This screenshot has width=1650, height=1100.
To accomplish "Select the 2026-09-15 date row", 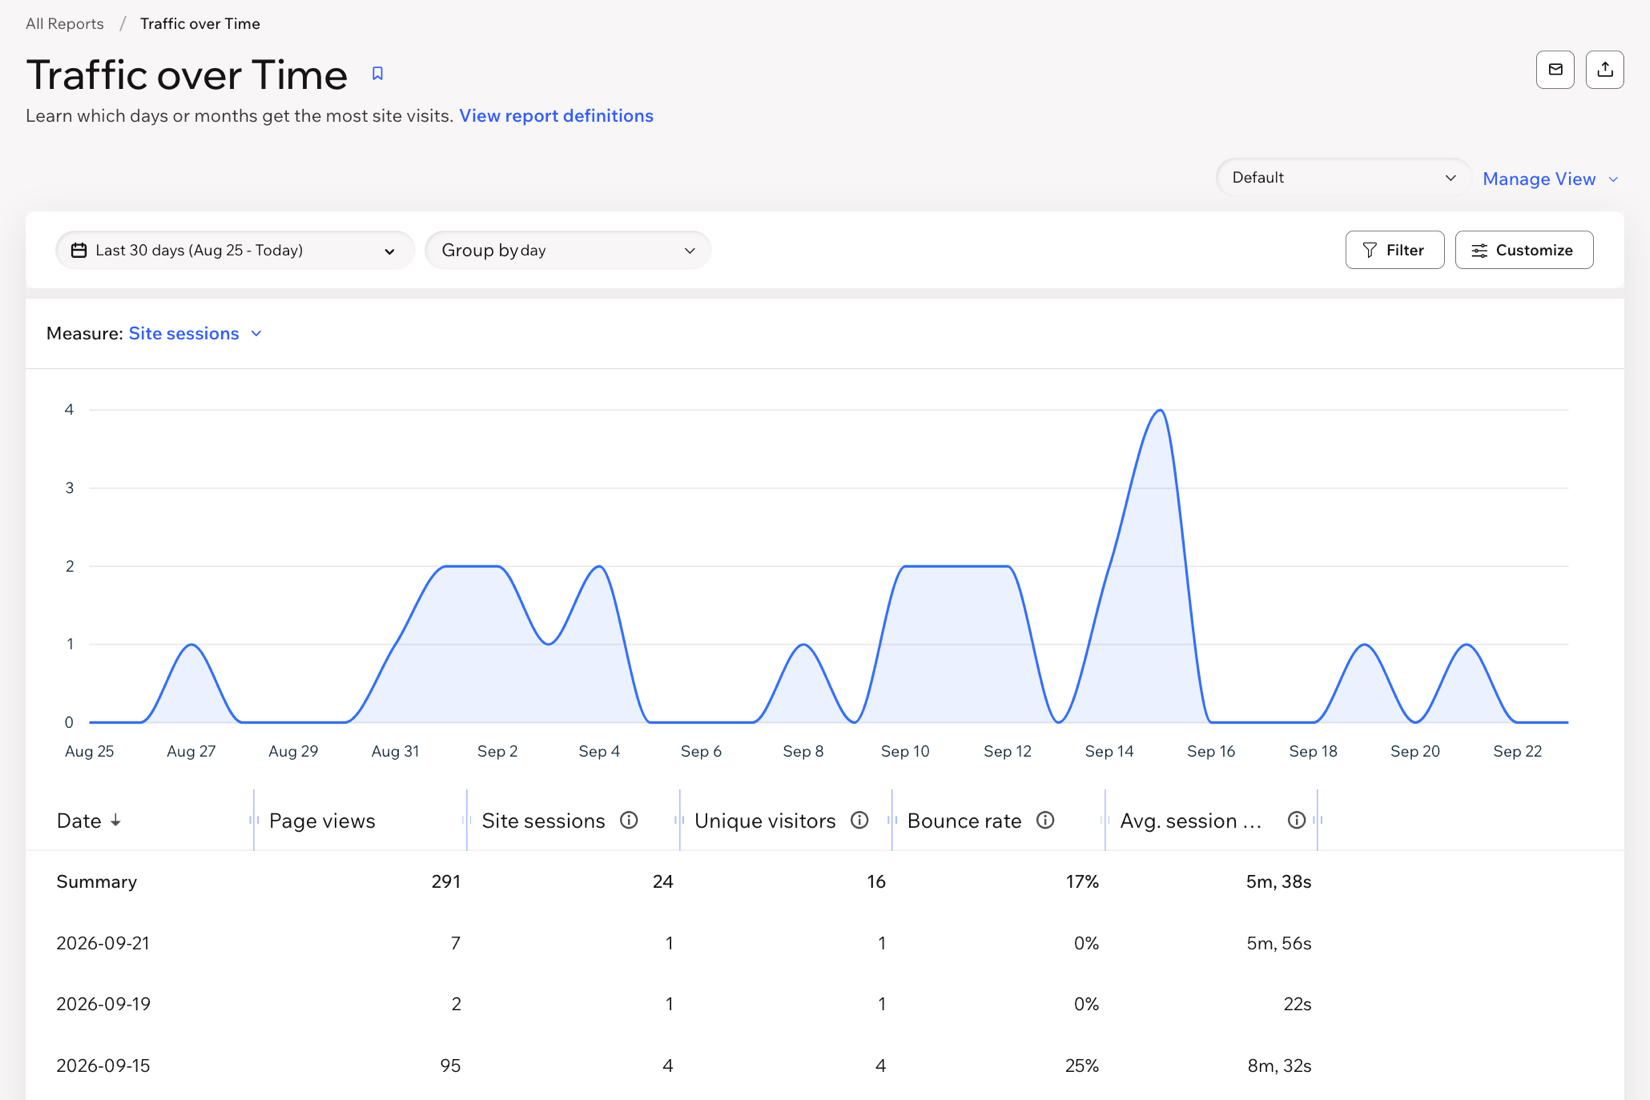I will pyautogui.click(x=825, y=1066).
